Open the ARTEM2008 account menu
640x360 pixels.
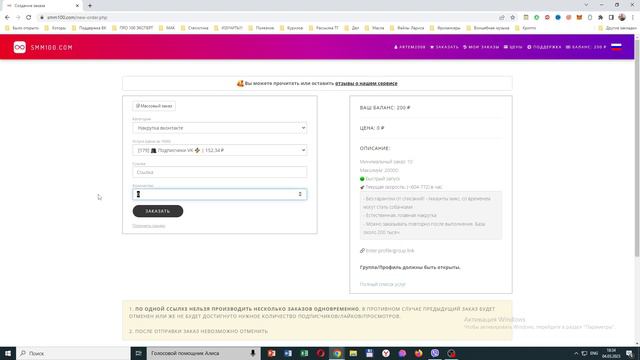pyautogui.click(x=409, y=47)
